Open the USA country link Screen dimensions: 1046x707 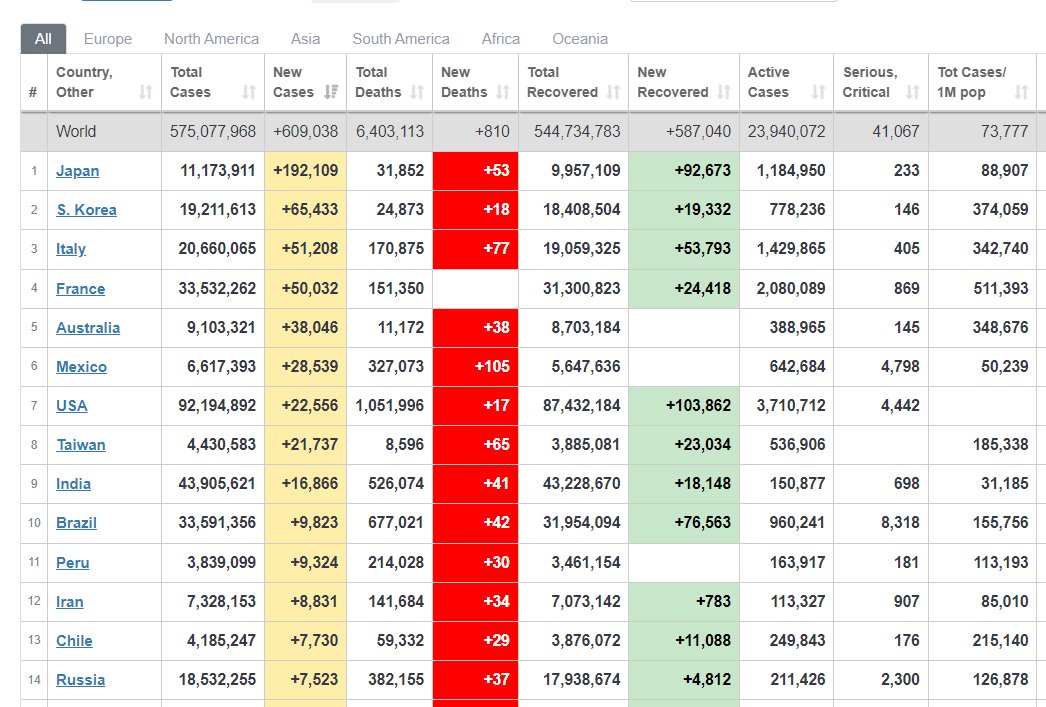click(x=71, y=406)
